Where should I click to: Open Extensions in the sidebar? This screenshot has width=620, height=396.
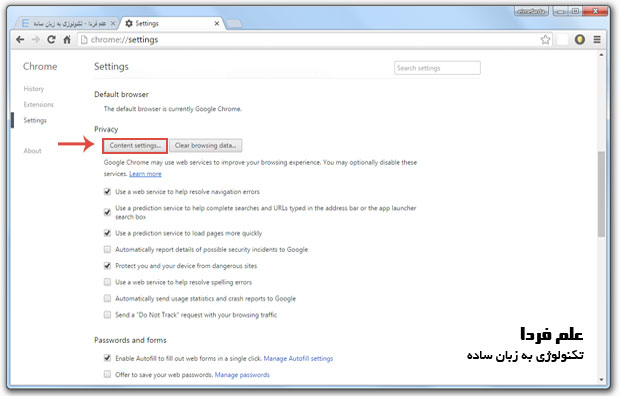click(38, 104)
